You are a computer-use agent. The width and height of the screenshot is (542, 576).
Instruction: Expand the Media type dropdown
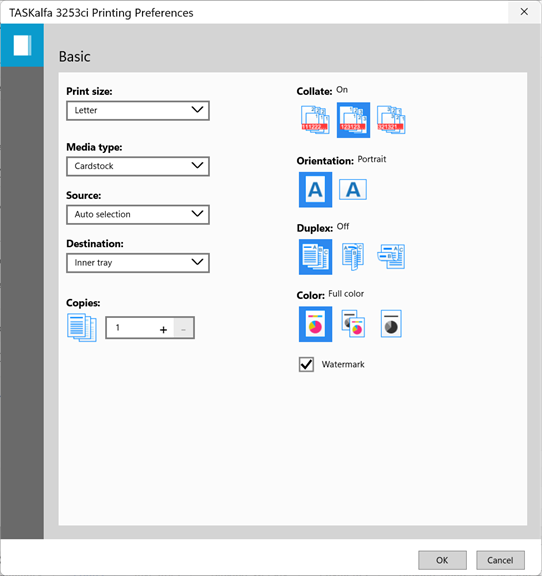pos(138,166)
